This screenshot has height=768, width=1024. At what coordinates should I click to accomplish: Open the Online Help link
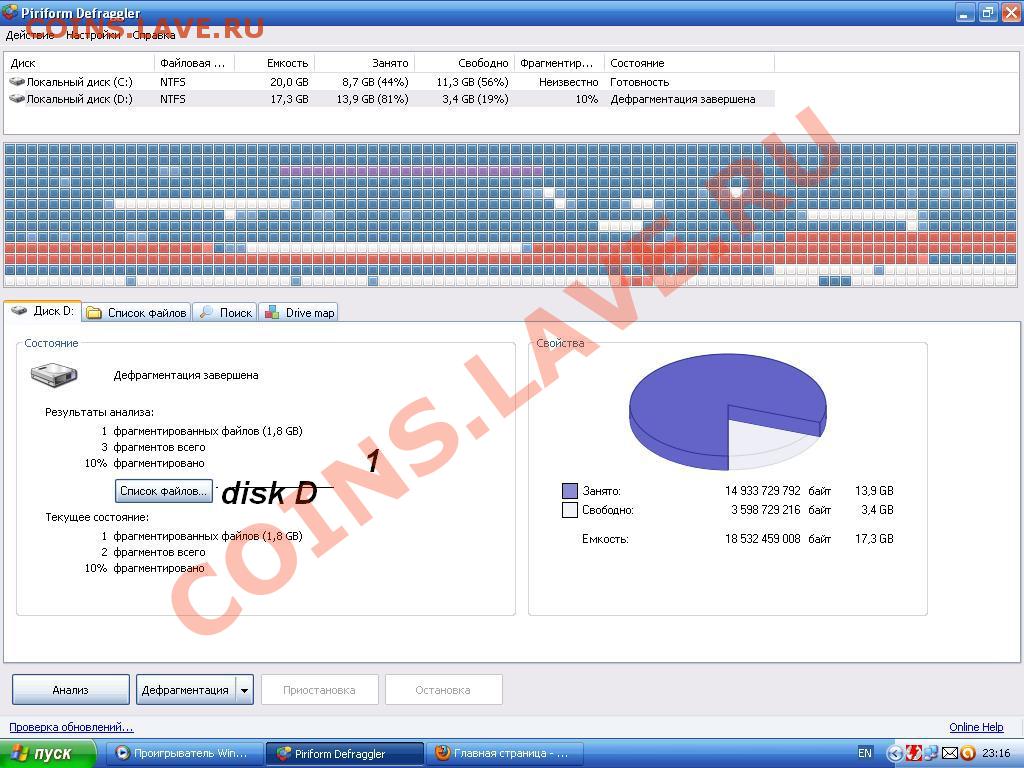coord(976,727)
